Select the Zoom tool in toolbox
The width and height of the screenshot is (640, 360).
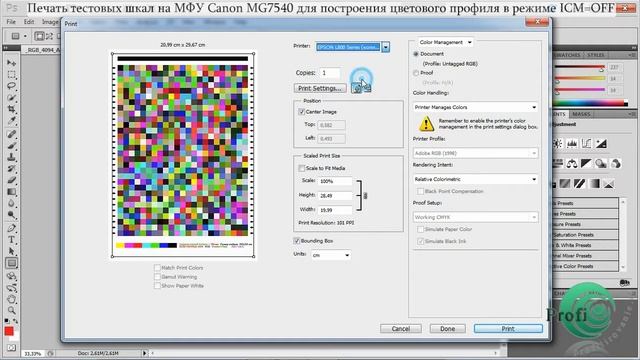pyautogui.click(x=11, y=311)
